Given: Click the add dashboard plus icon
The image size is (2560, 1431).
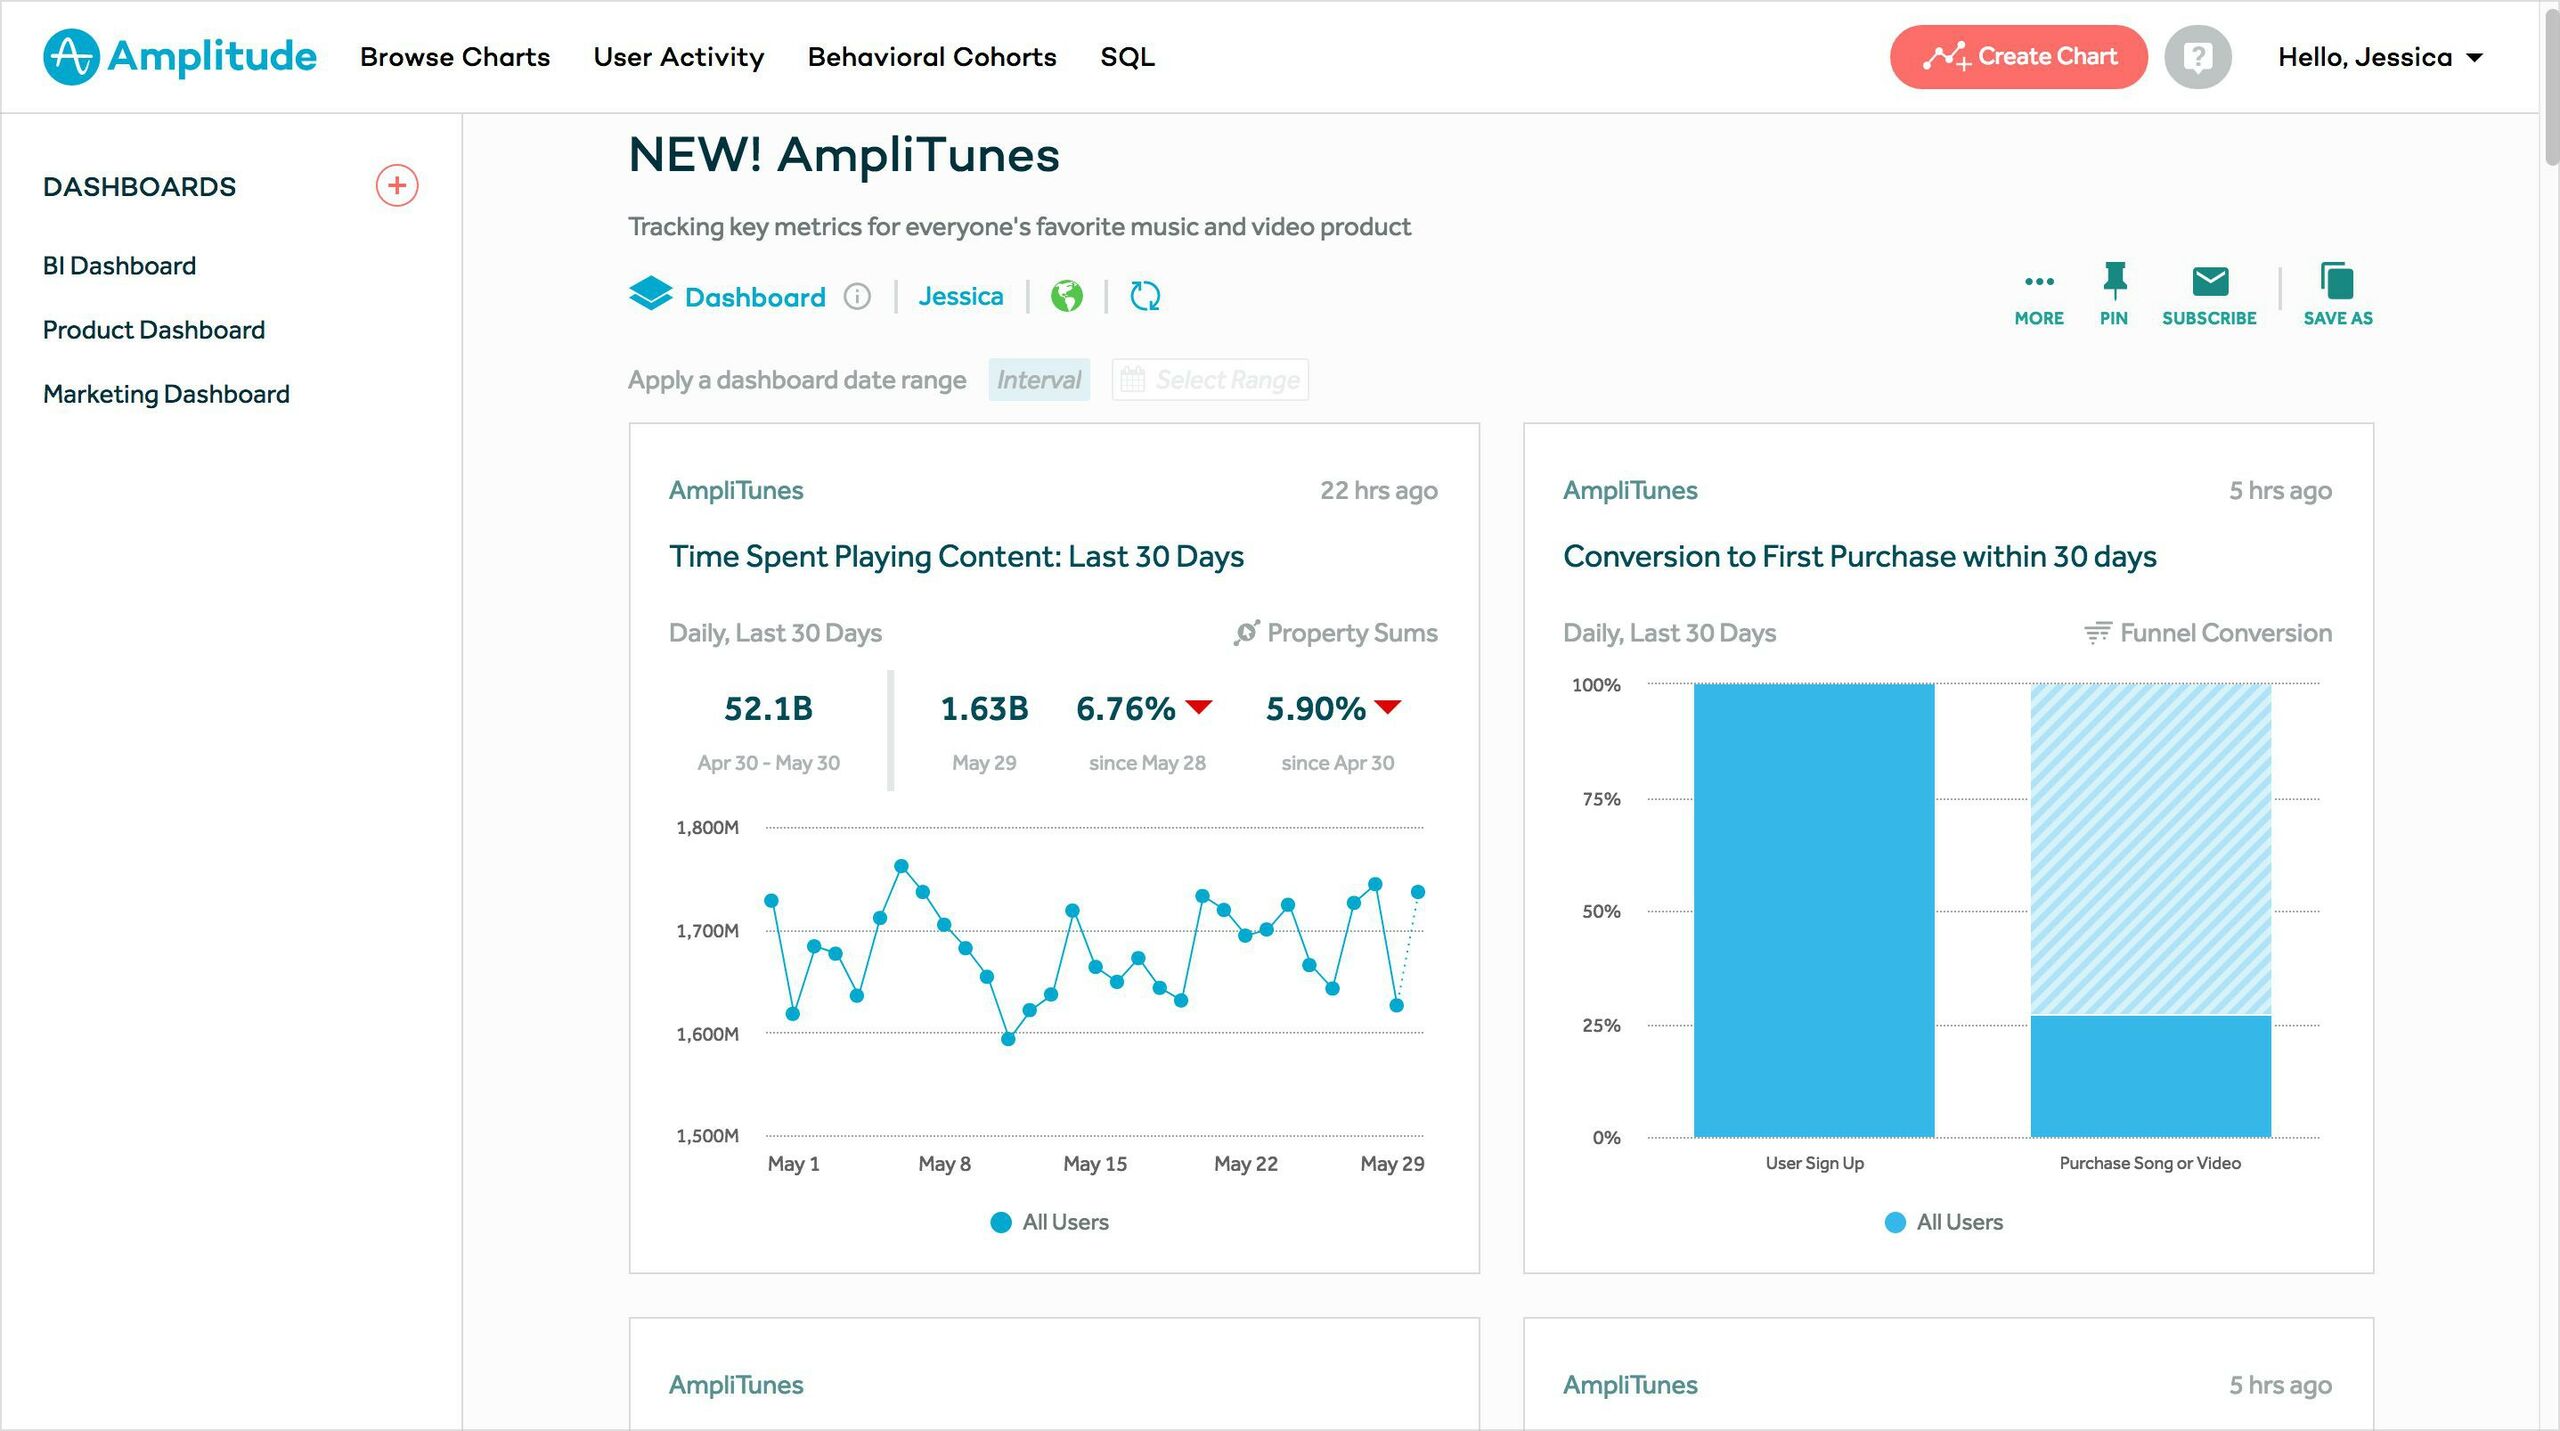Looking at the screenshot, I should [x=397, y=186].
